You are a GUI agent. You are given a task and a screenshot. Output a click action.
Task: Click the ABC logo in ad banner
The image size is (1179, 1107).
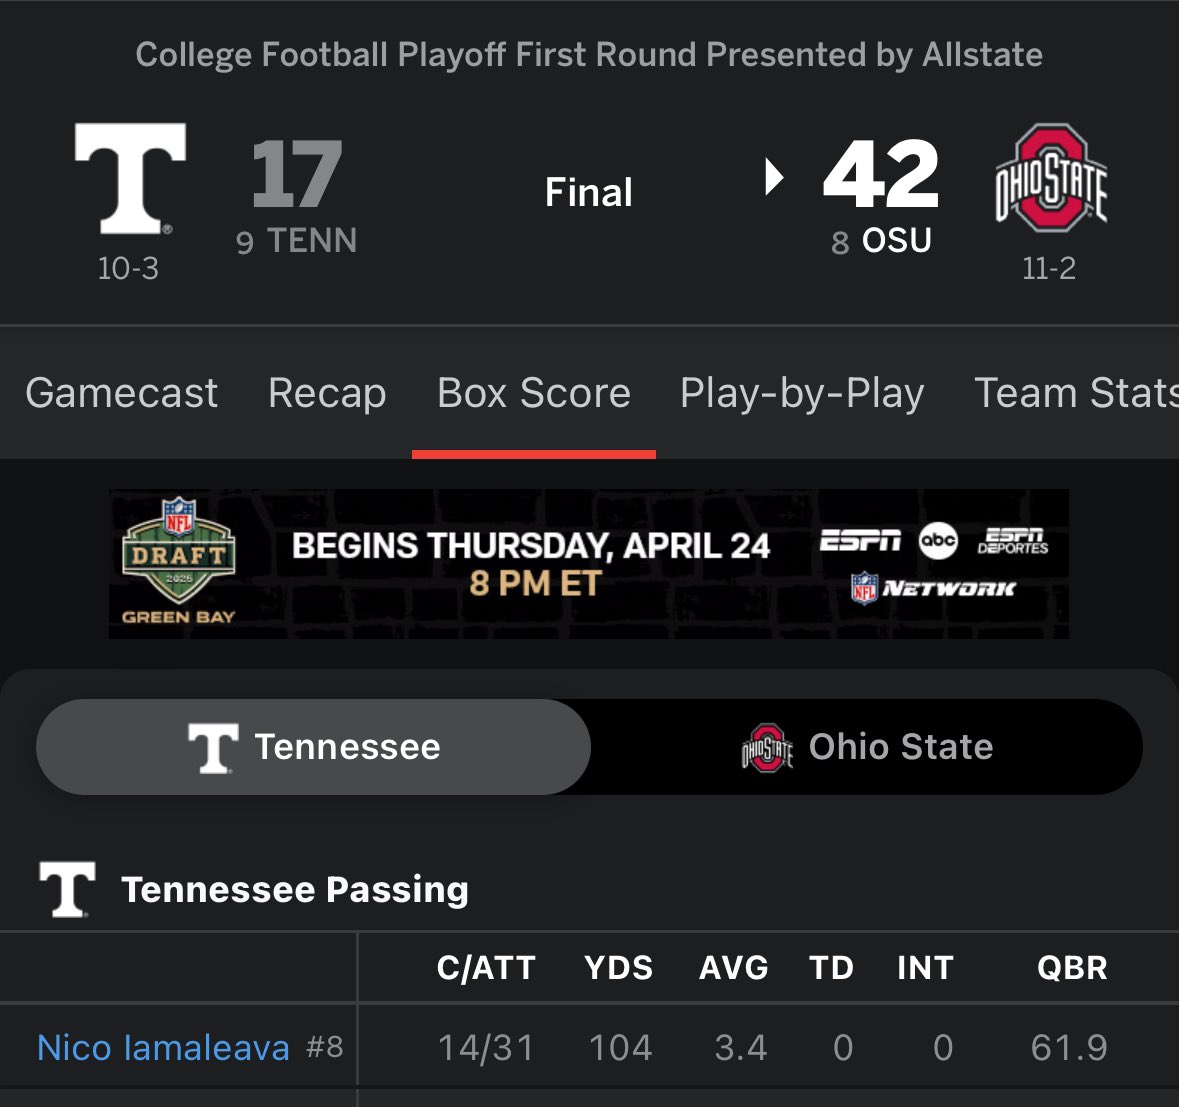(x=938, y=541)
